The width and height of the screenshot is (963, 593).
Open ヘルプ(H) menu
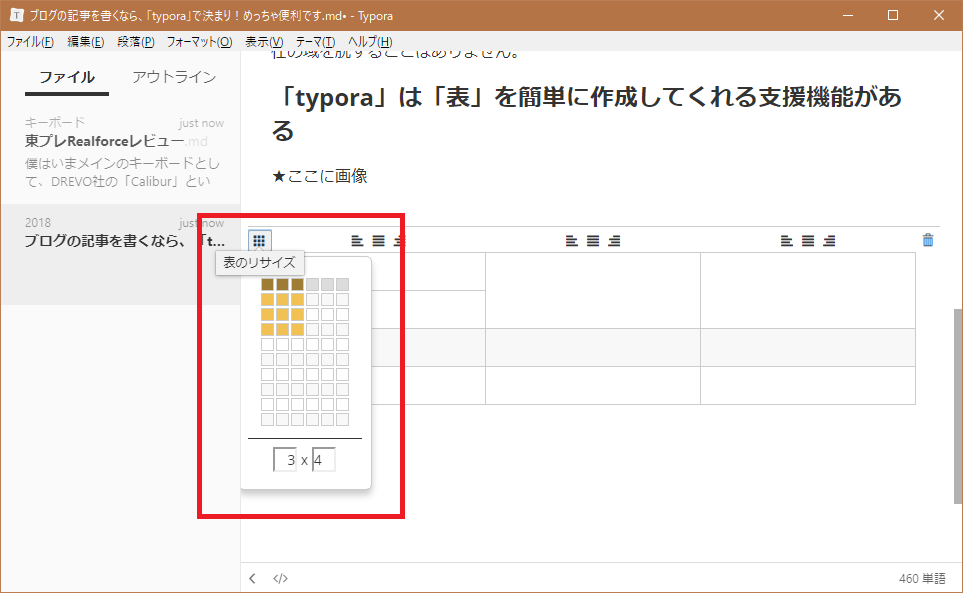370,42
